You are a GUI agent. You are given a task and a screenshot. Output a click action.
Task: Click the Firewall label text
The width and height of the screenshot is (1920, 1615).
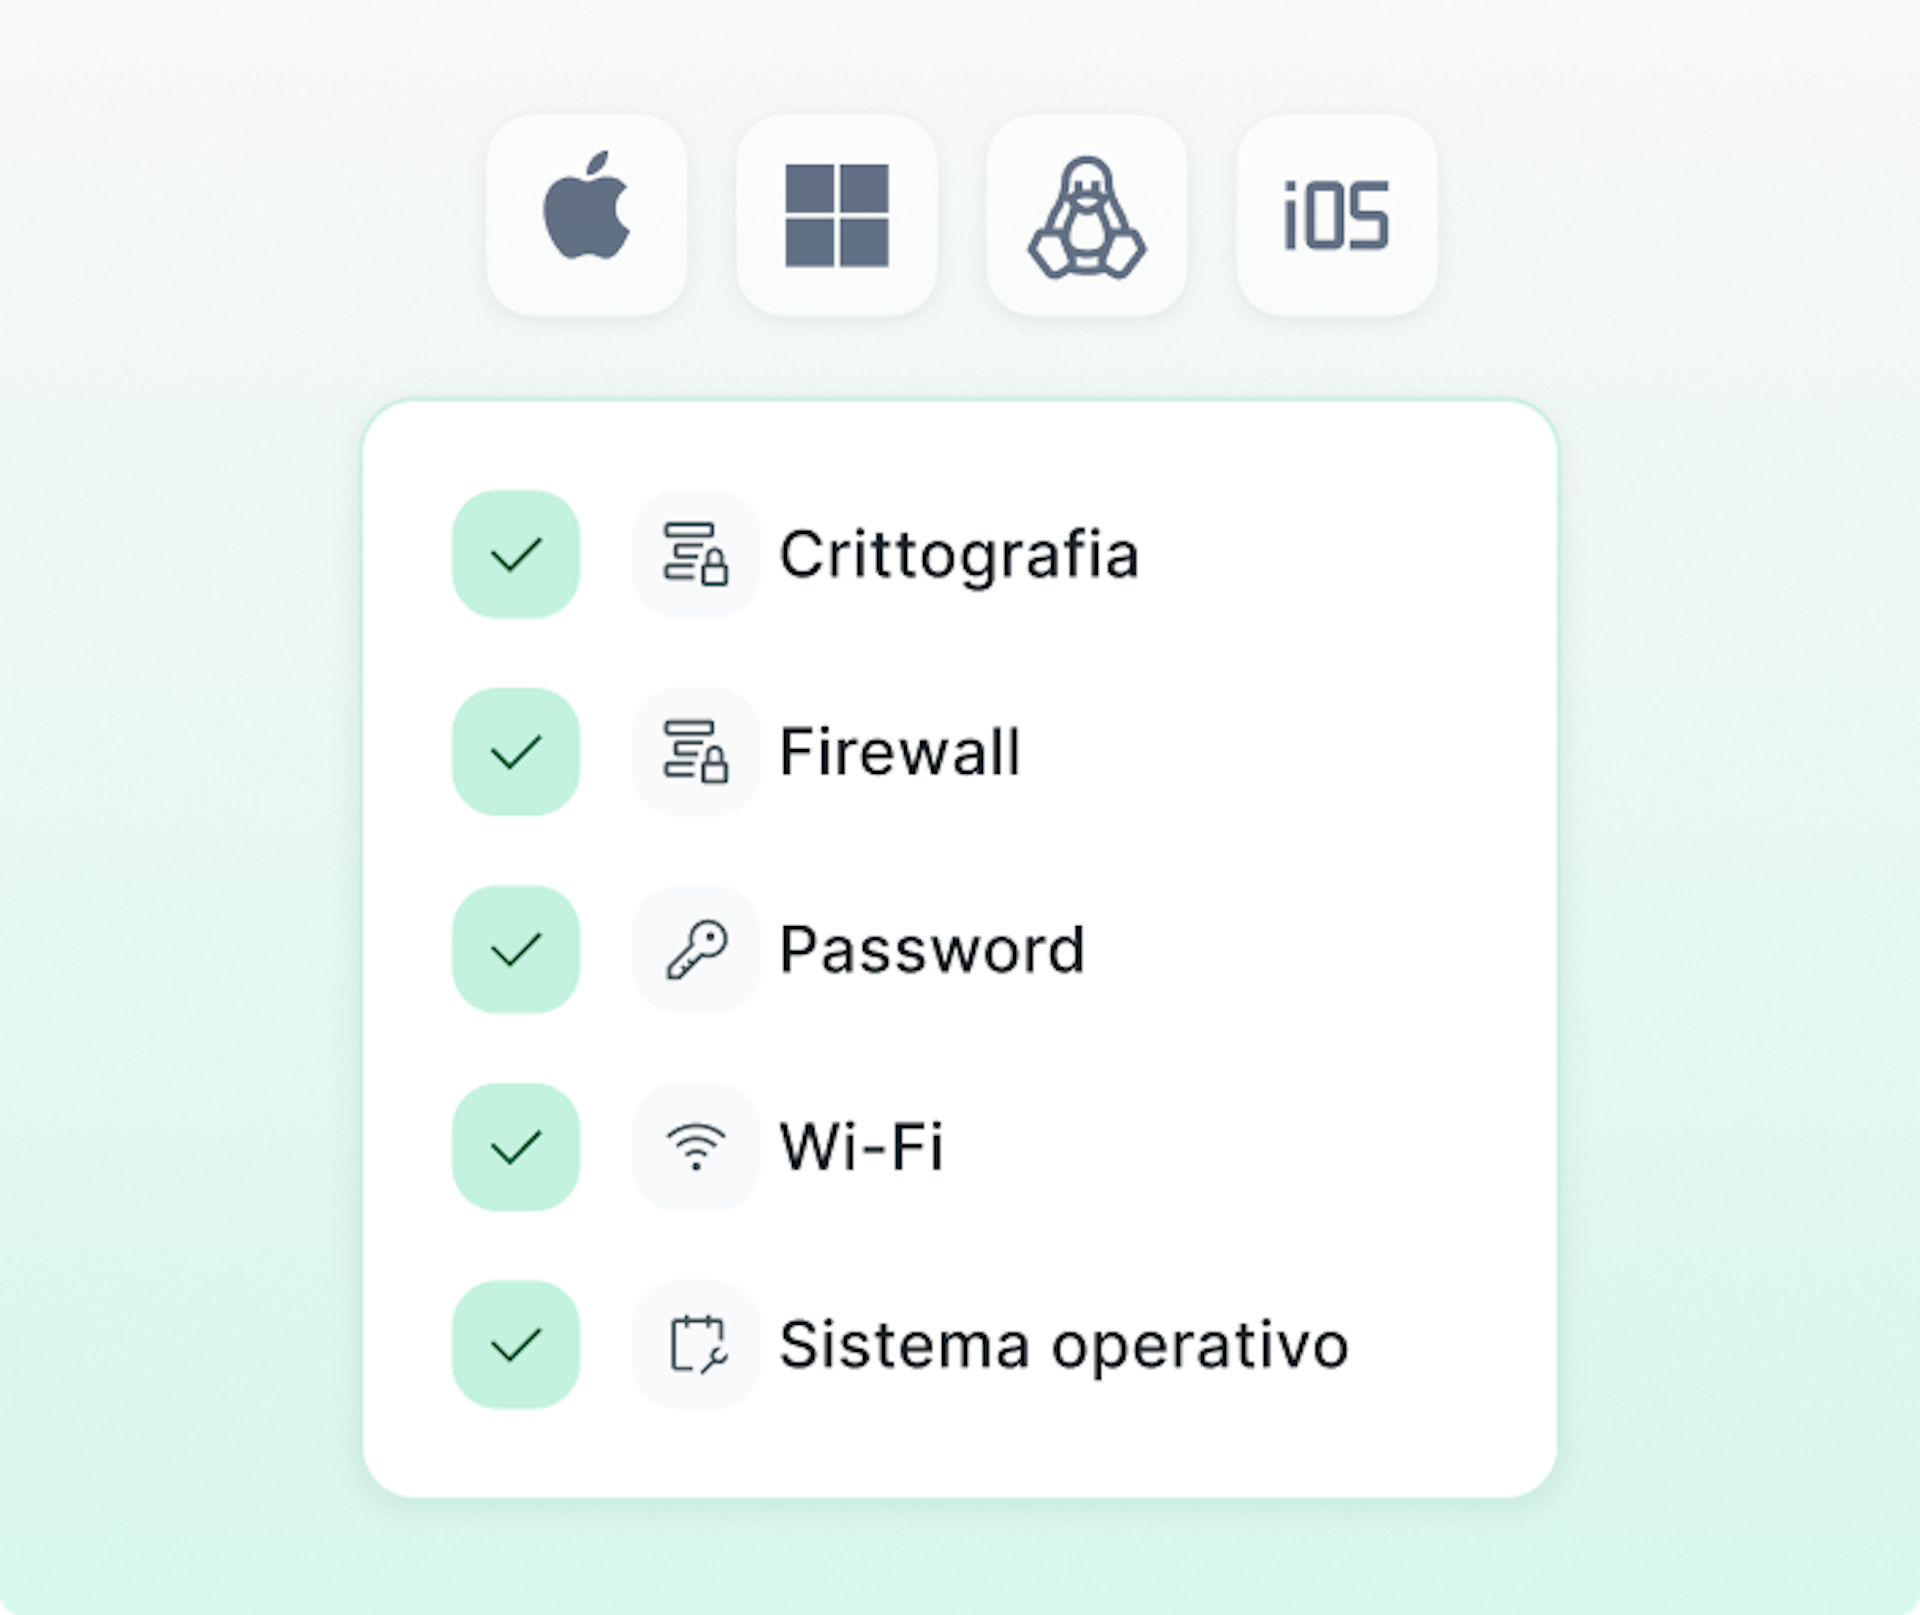pos(900,752)
